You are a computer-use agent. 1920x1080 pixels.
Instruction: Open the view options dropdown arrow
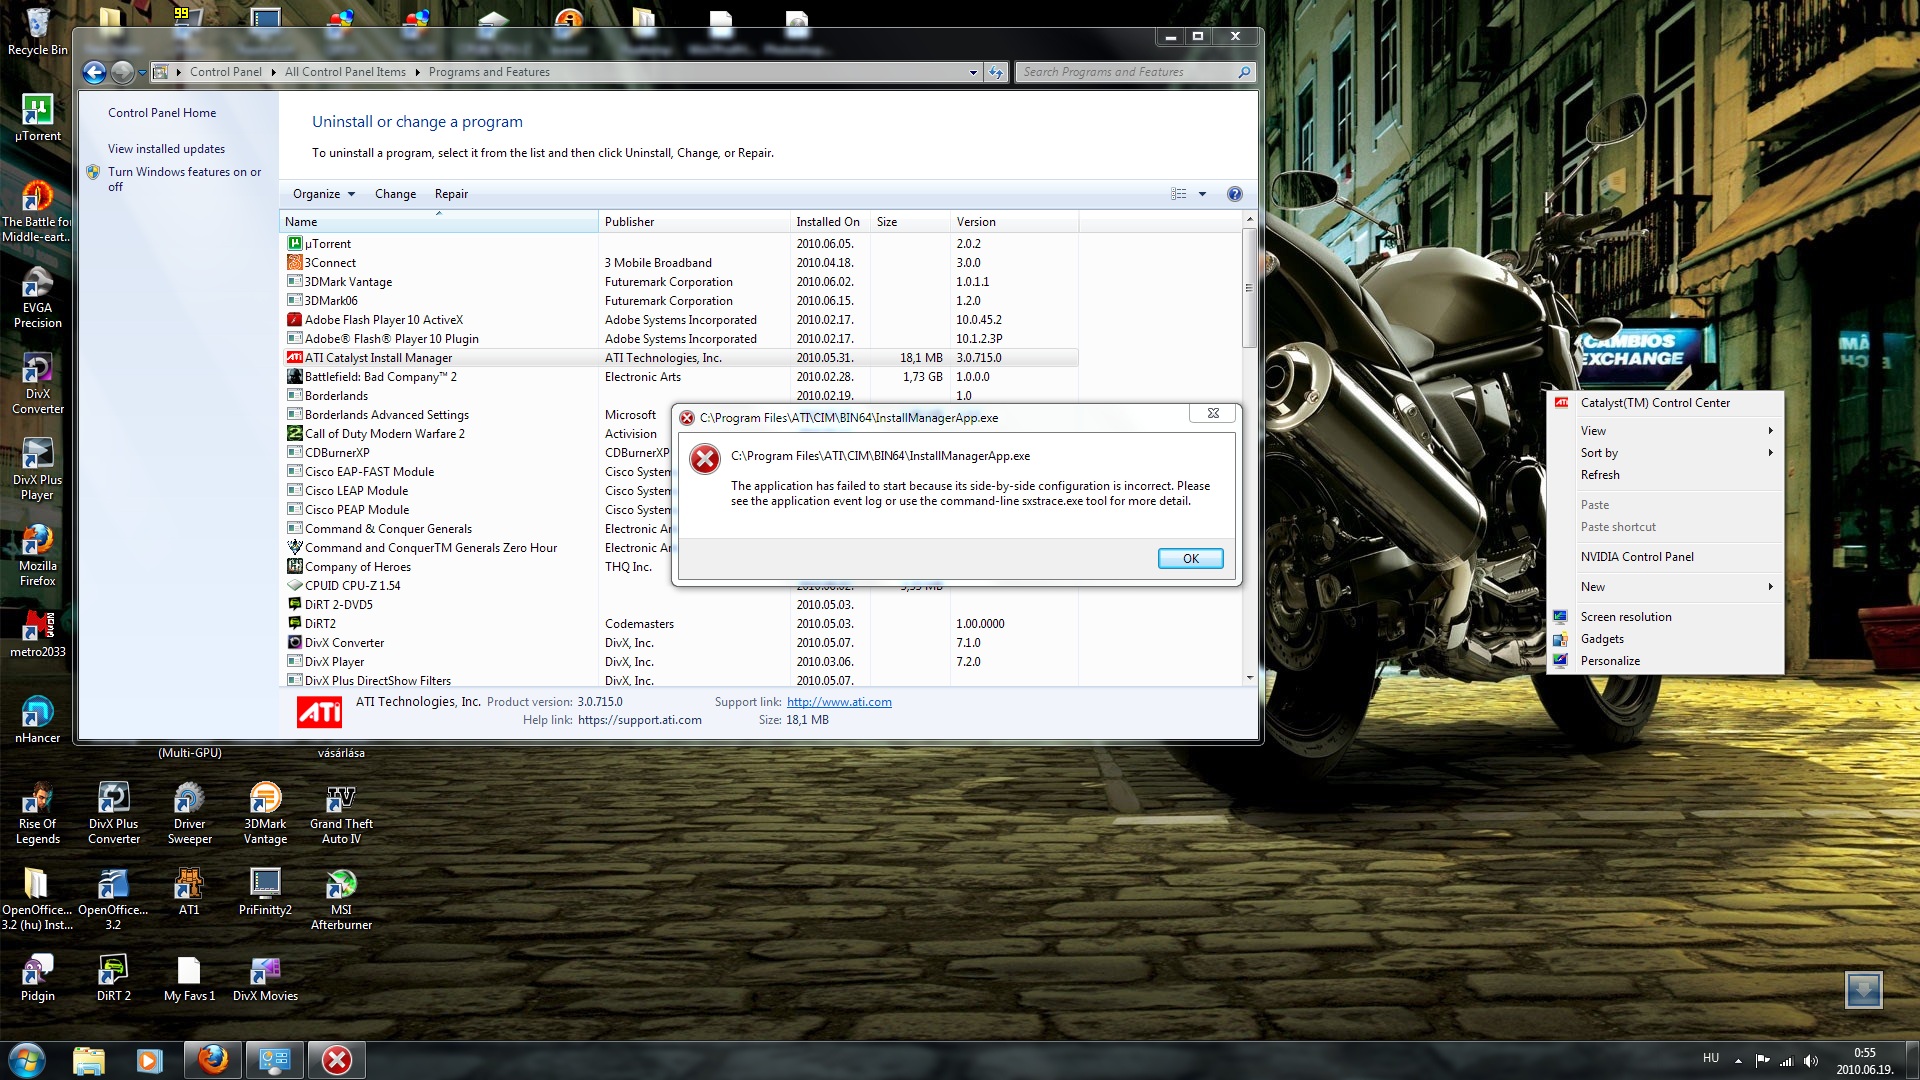1202,194
